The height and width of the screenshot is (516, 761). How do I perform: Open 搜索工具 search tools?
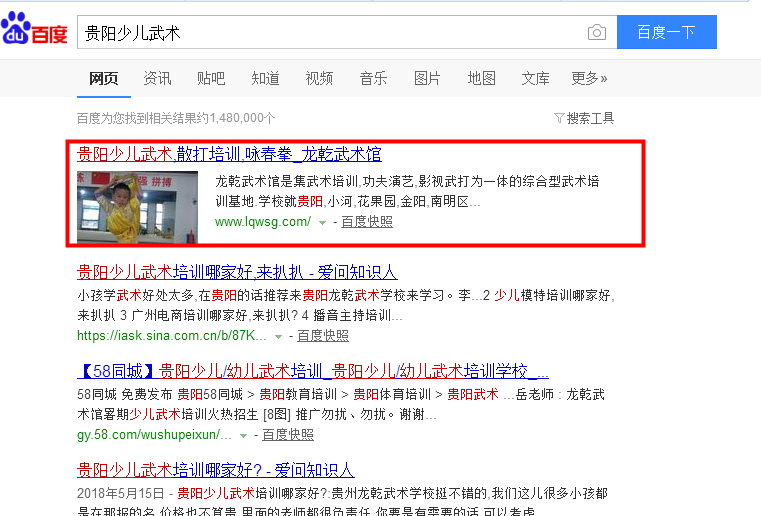coord(590,118)
